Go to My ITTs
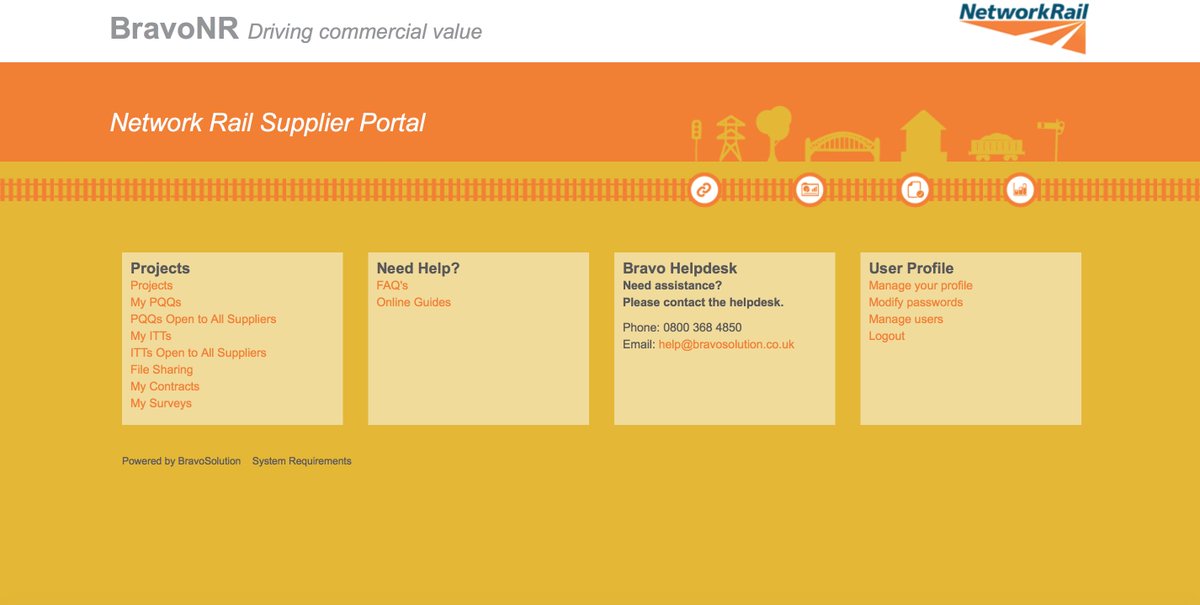The width and height of the screenshot is (1200, 605). (151, 337)
